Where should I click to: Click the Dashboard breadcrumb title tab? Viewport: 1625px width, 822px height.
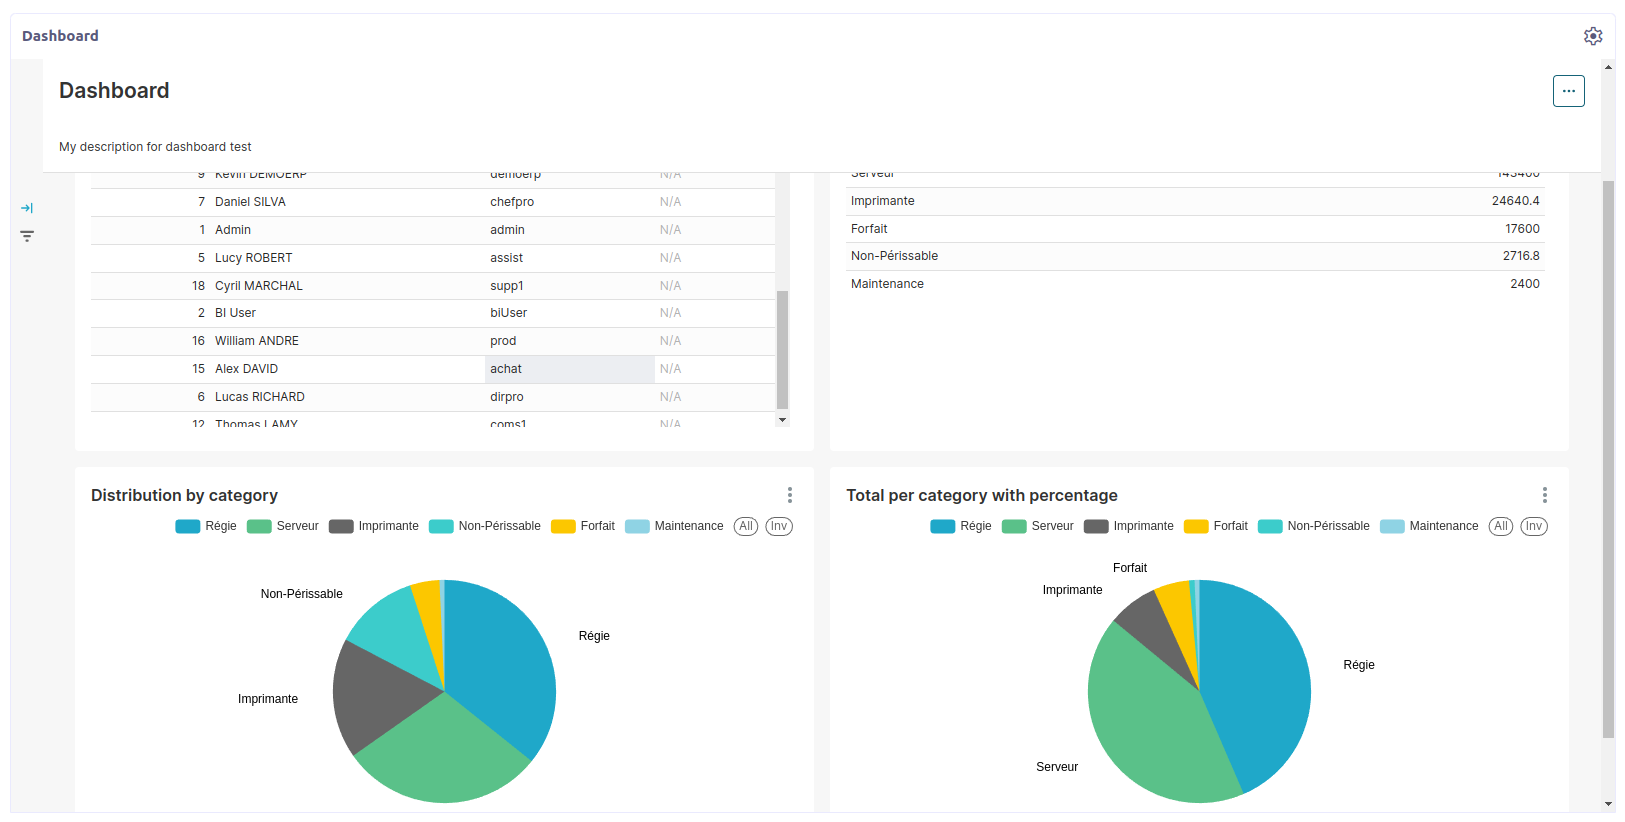[x=60, y=36]
